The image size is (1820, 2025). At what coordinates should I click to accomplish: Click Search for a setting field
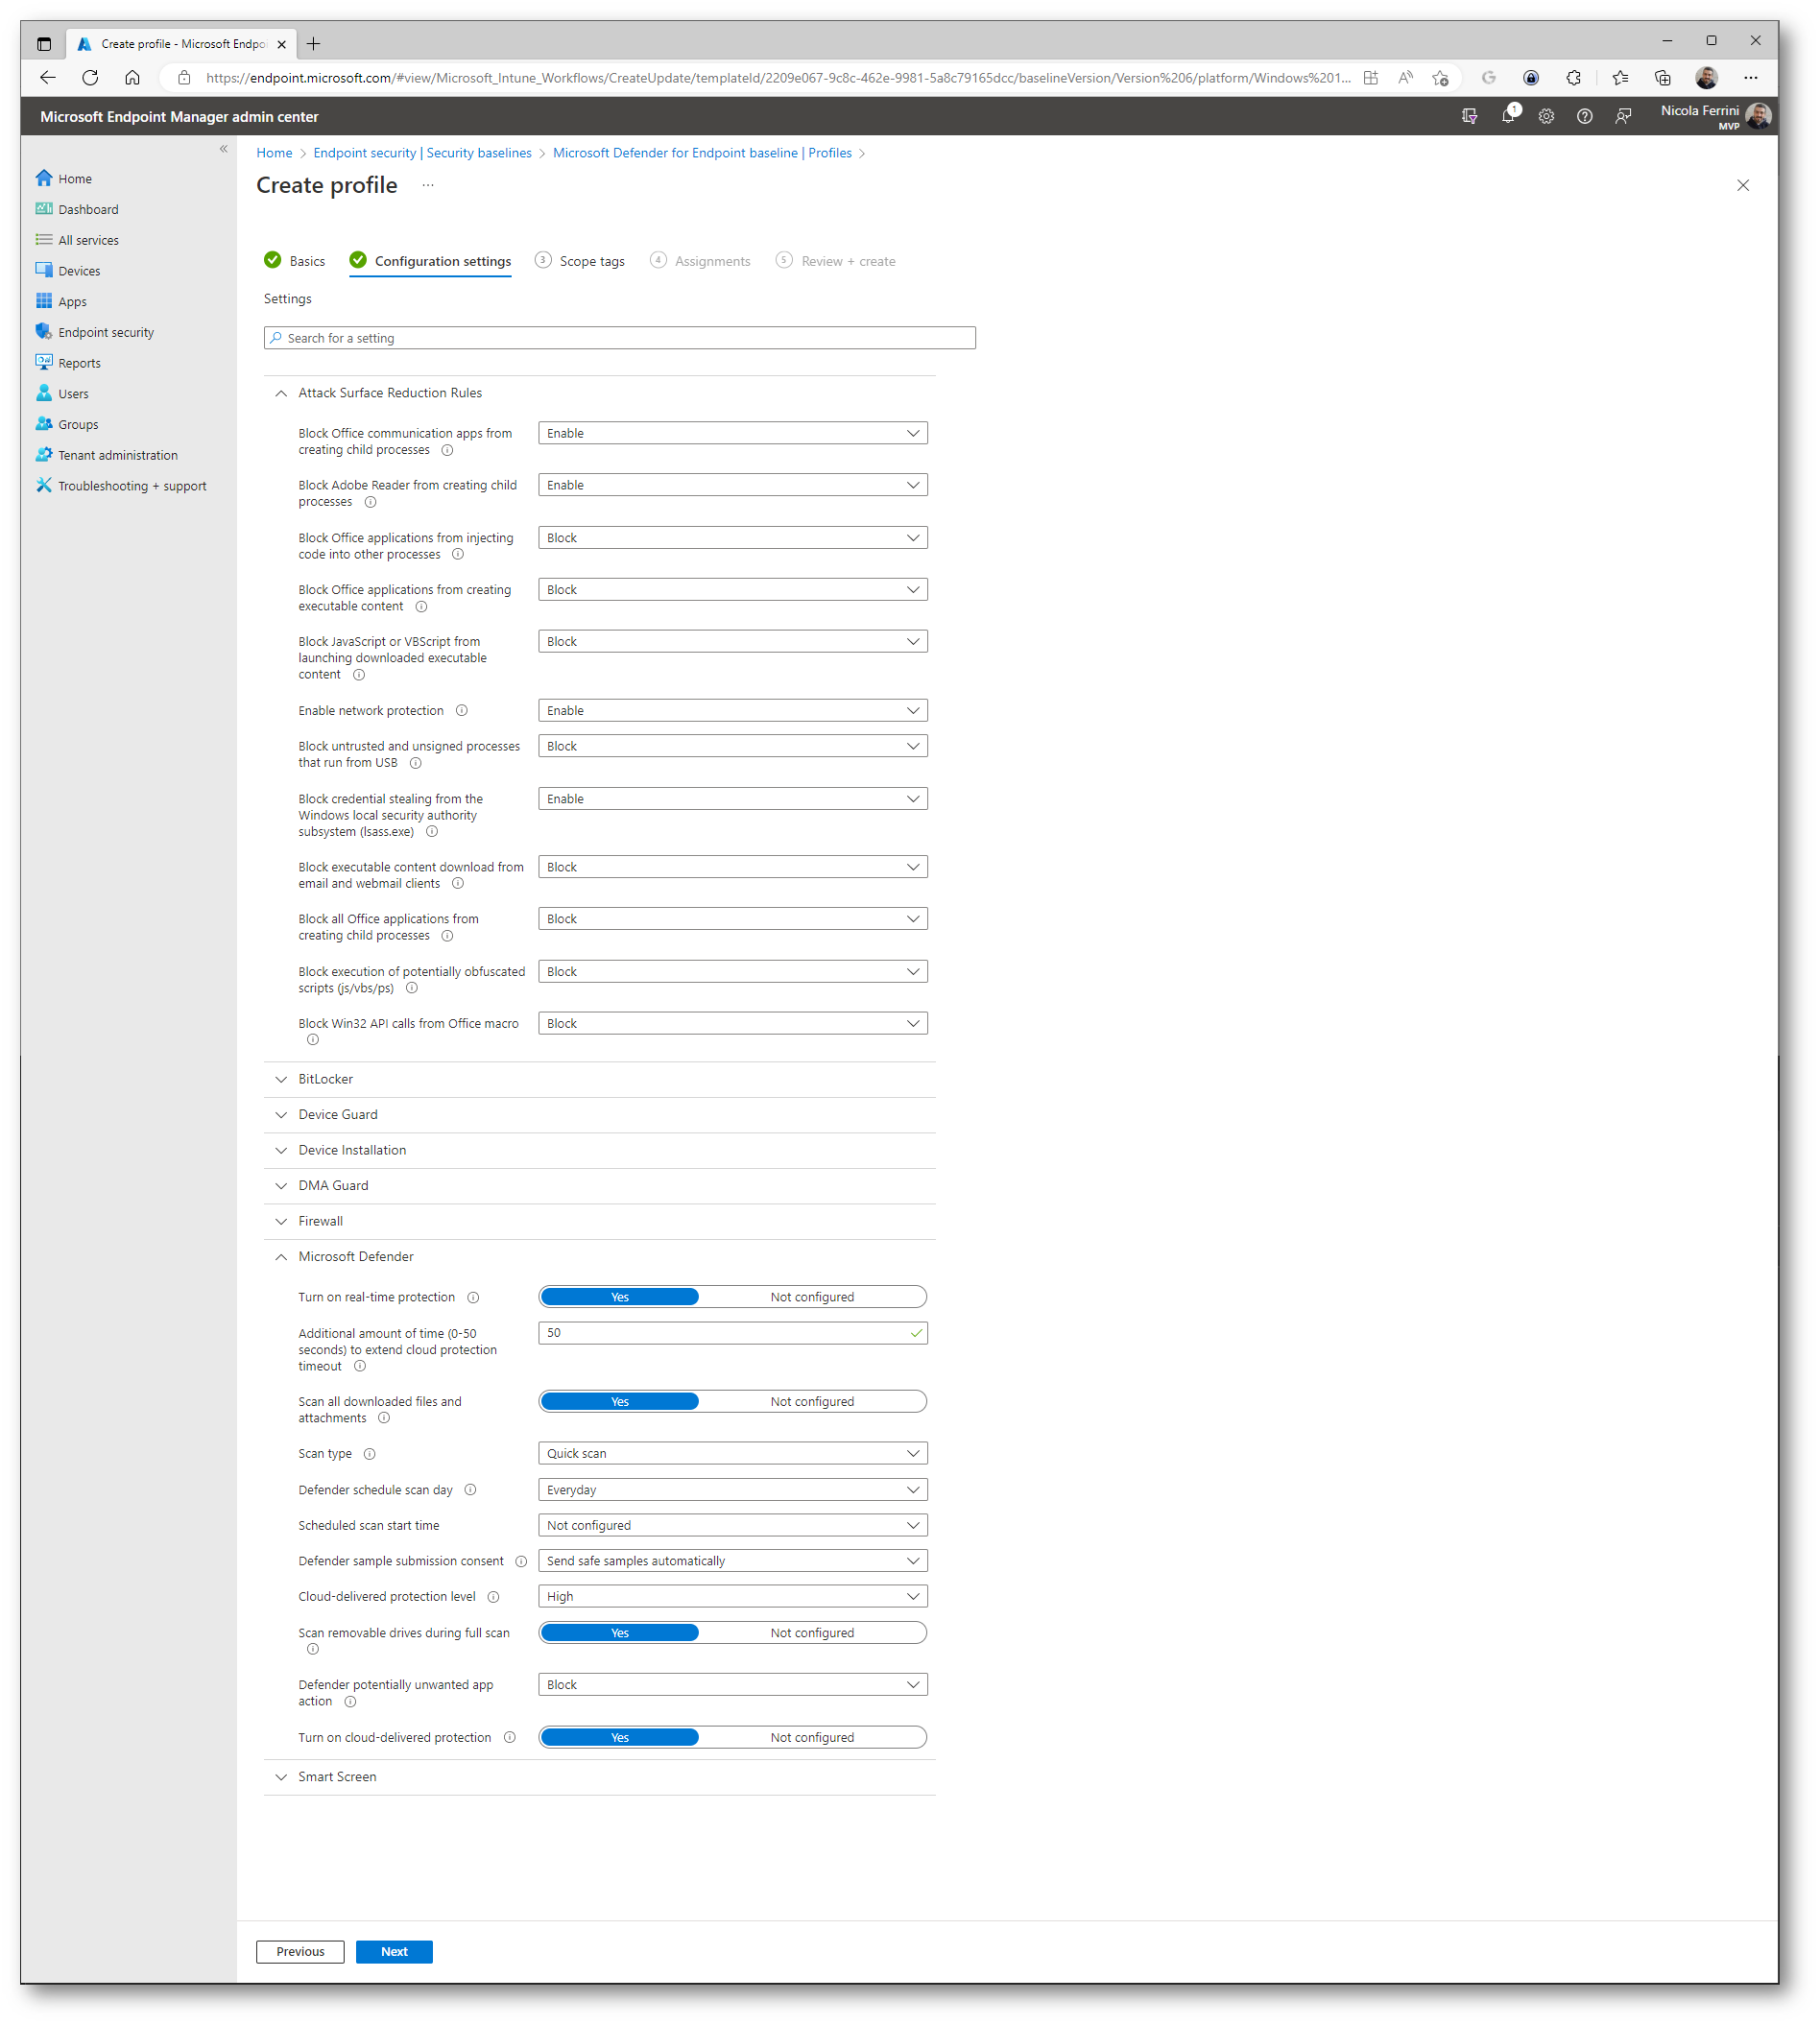(x=620, y=339)
